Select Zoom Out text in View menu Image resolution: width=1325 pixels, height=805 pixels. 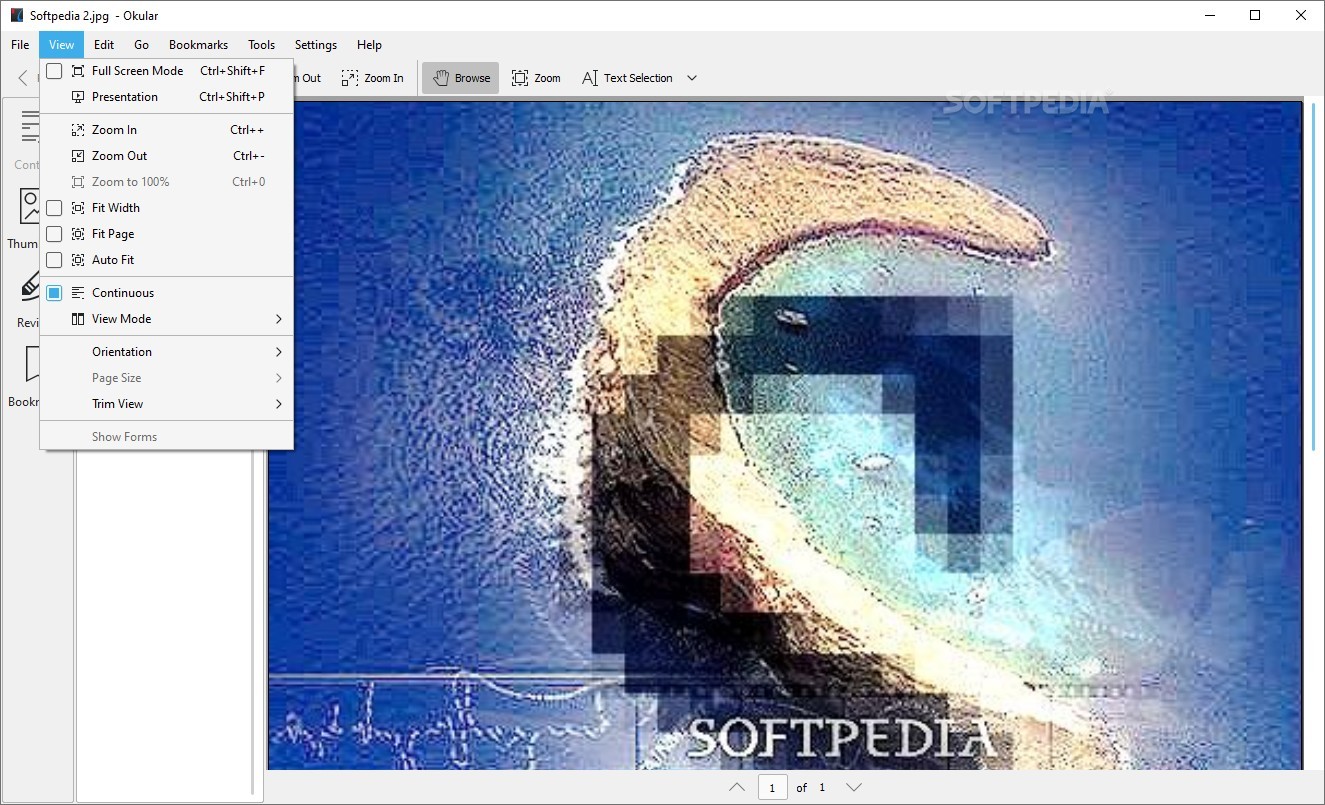point(119,156)
